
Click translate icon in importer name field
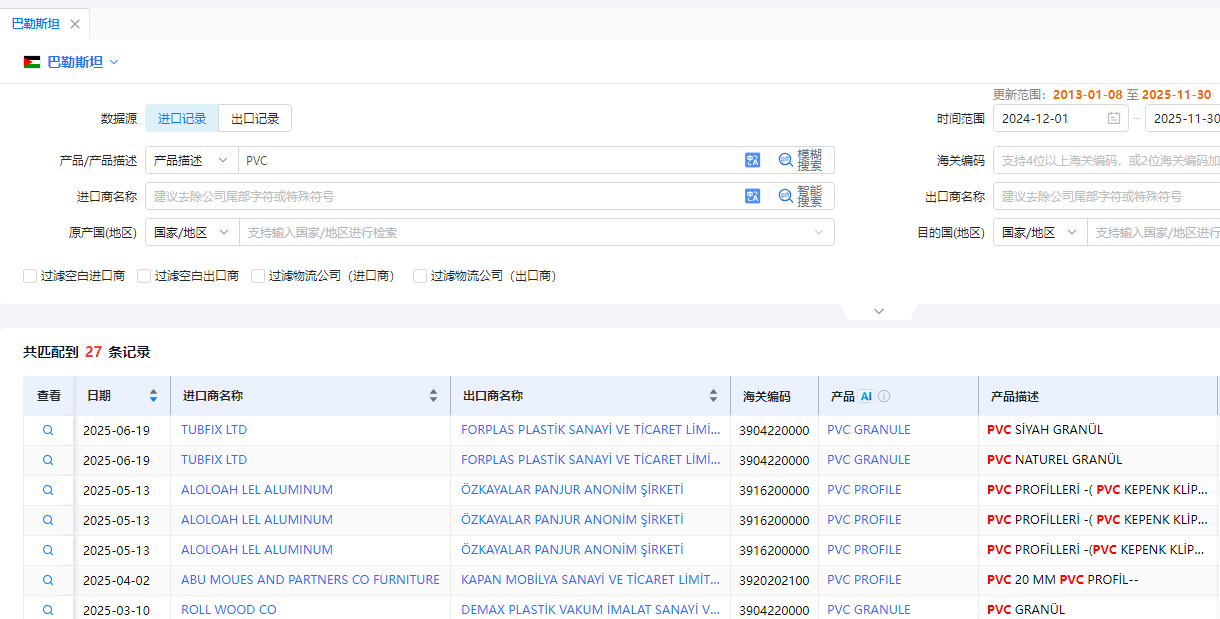click(x=752, y=196)
